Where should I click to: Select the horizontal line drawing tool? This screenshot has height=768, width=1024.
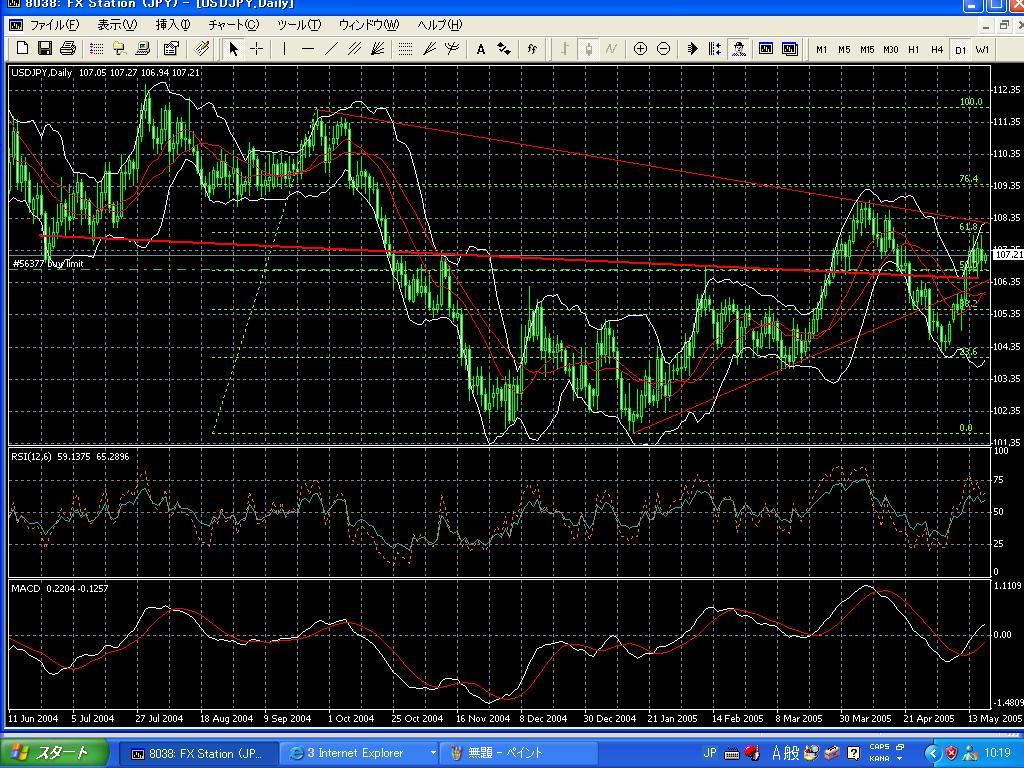pyautogui.click(x=308, y=48)
